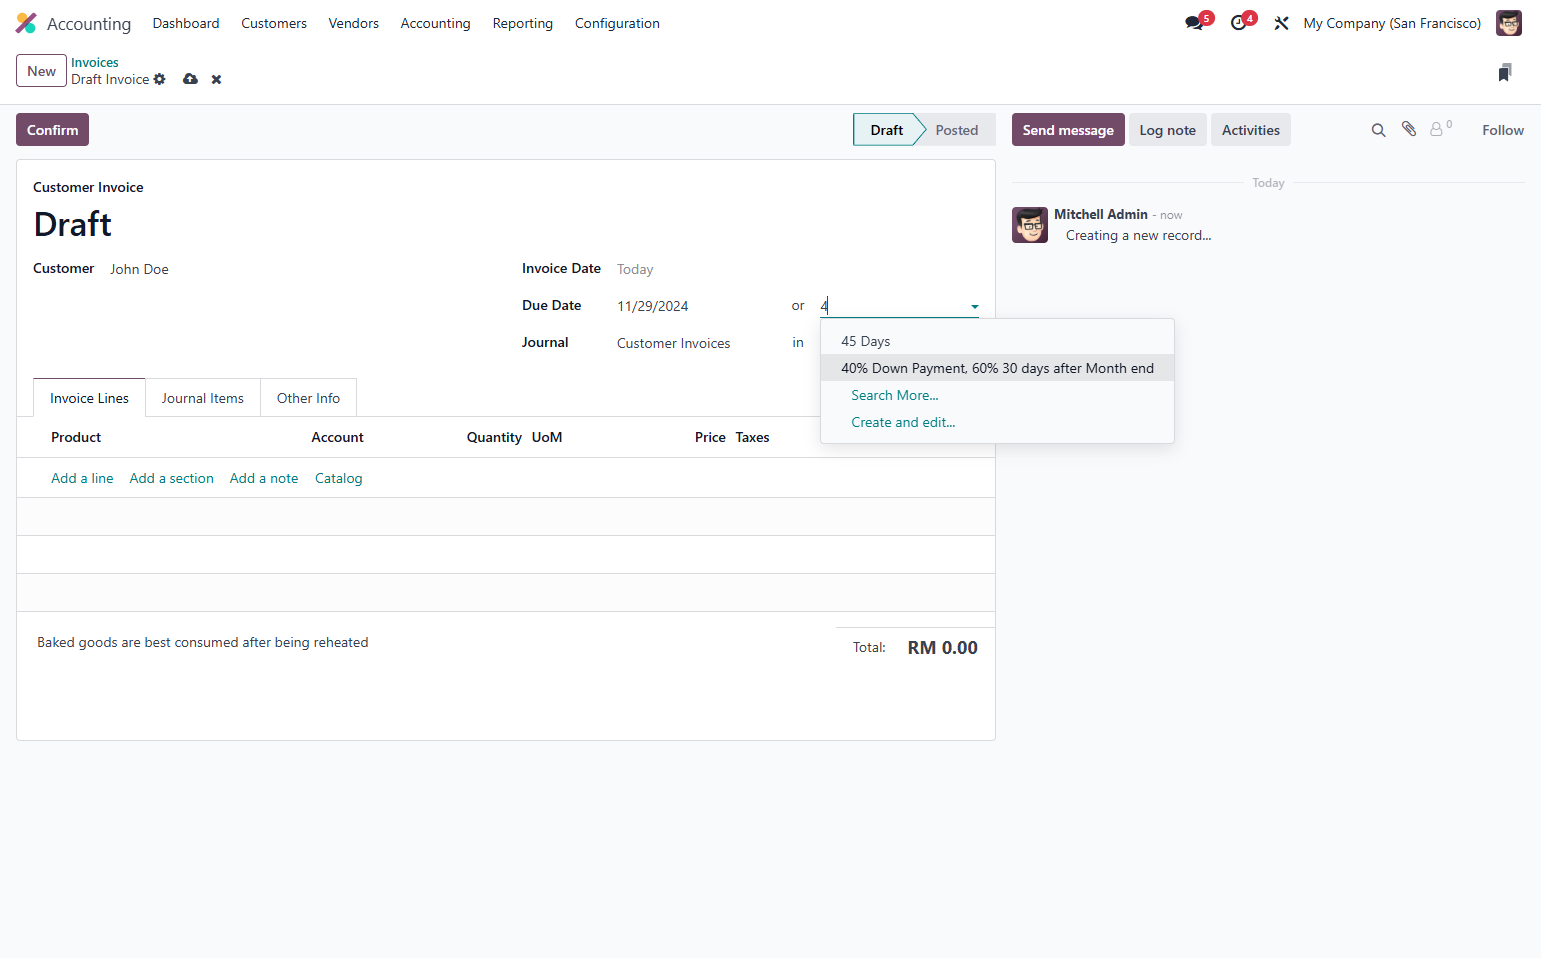The image size is (1541, 958).
Task: Discard changes with the X icon
Action: 216,79
